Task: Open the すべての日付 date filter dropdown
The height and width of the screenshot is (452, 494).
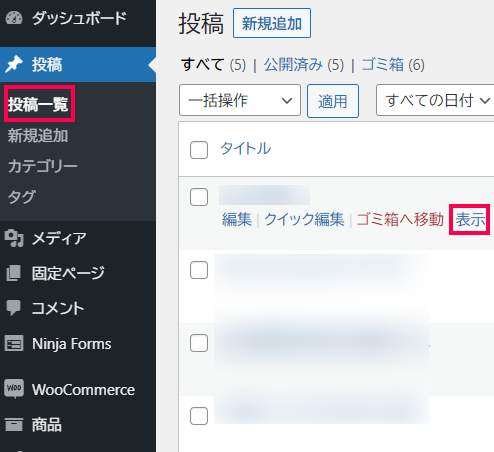Action: point(435,100)
